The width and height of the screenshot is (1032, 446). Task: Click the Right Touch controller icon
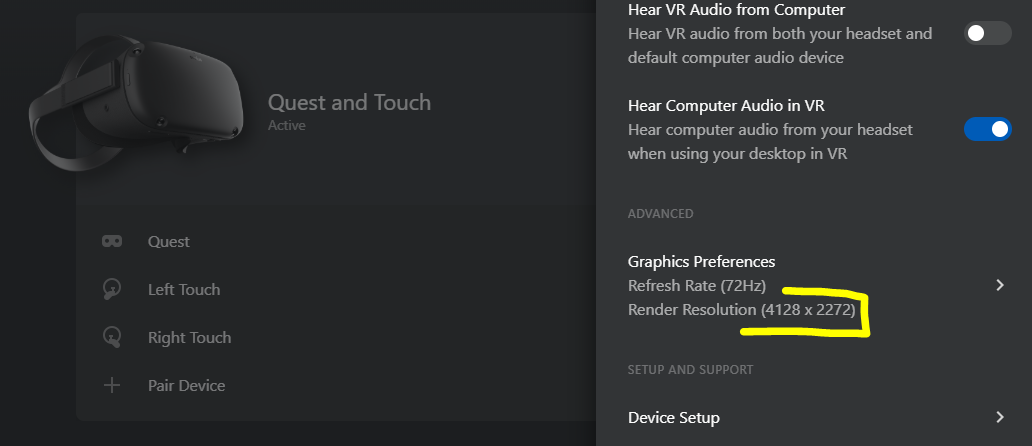click(112, 337)
